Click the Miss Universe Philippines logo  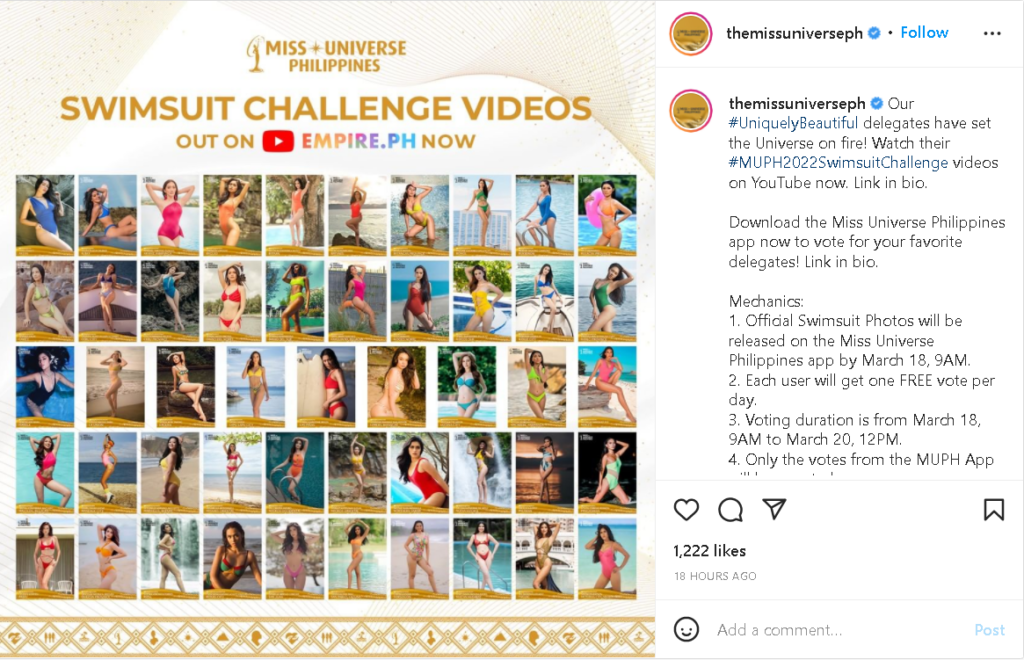point(326,54)
